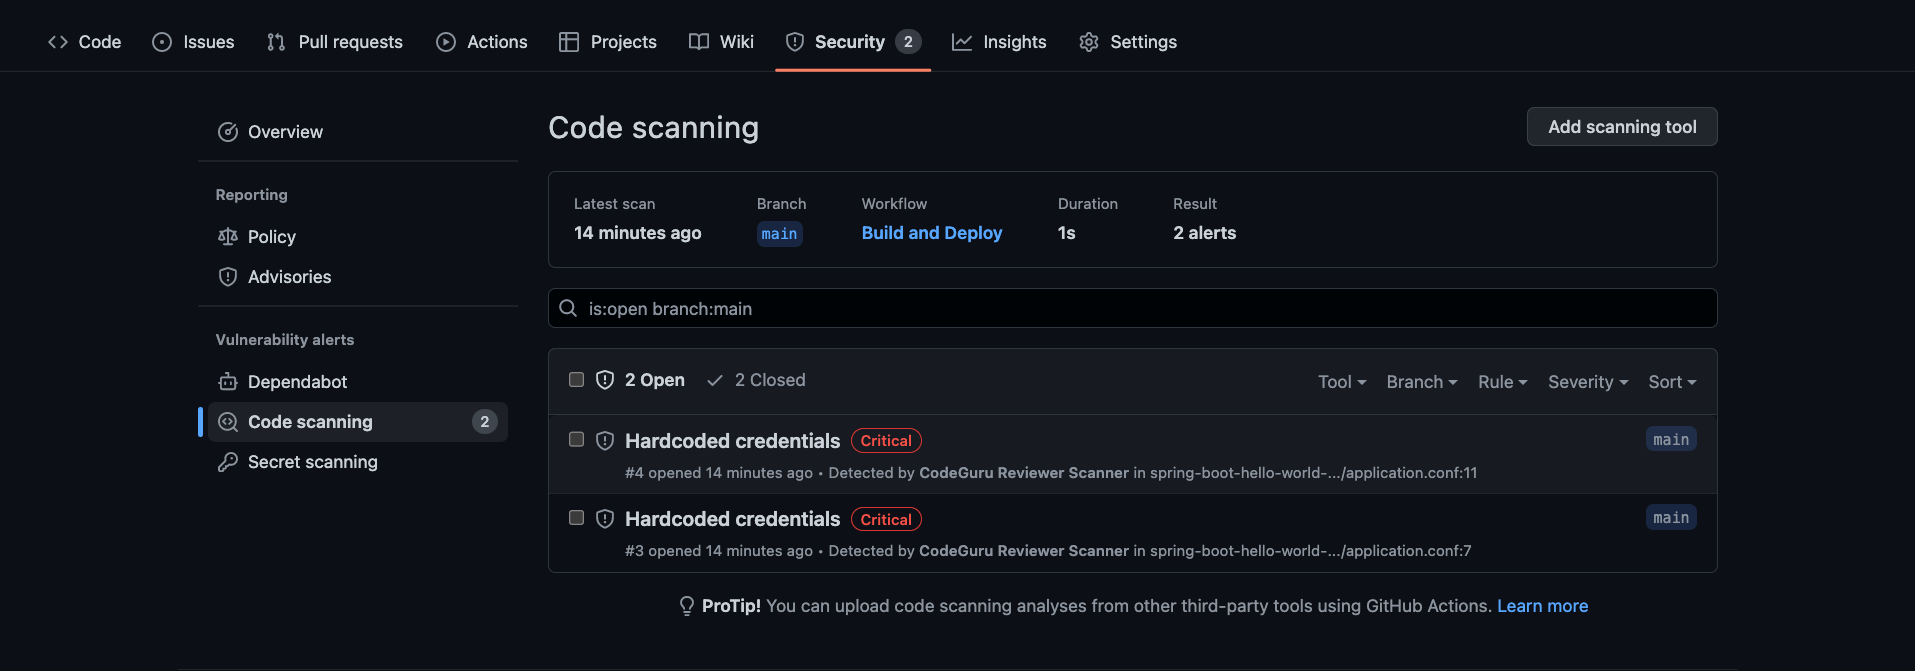Click the shield icon of alert #4
This screenshot has width=1915, height=671.
coord(605,441)
